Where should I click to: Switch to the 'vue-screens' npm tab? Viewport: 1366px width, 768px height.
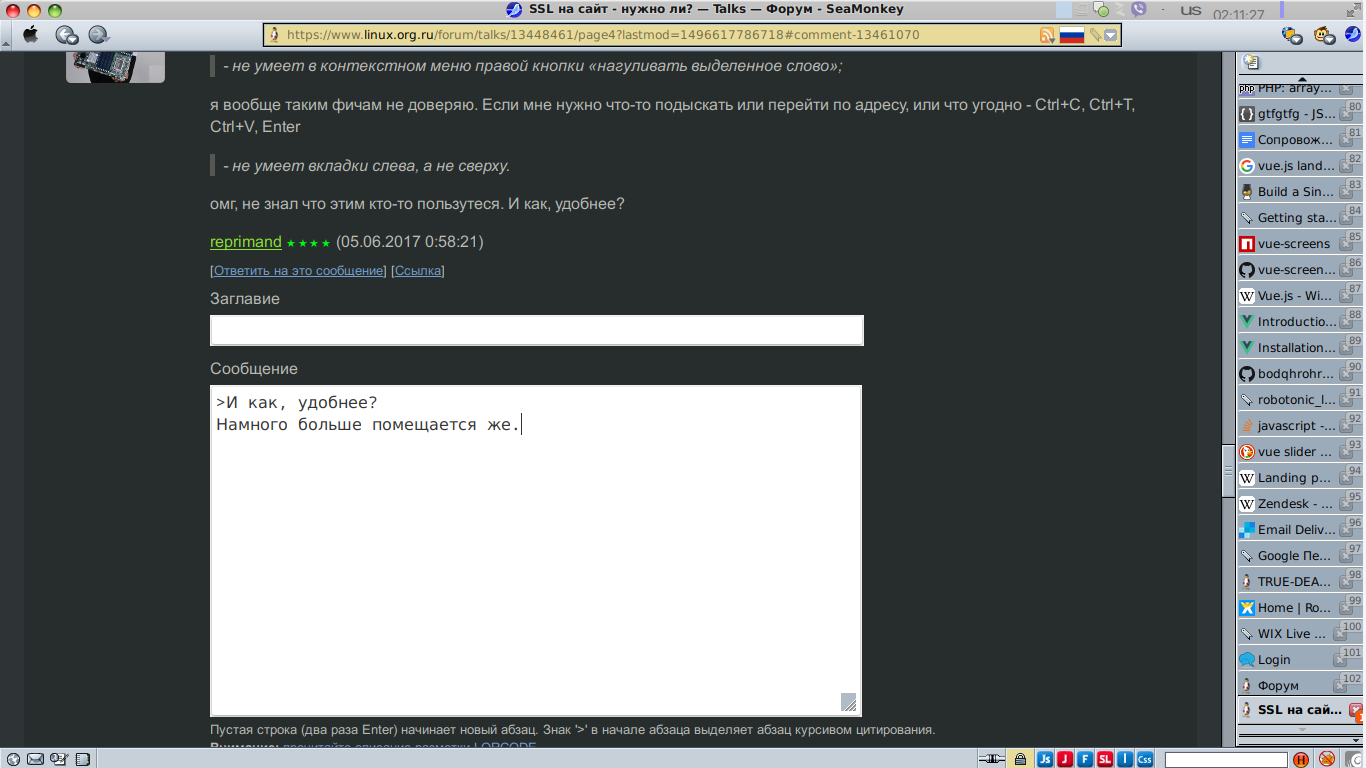point(1300,244)
